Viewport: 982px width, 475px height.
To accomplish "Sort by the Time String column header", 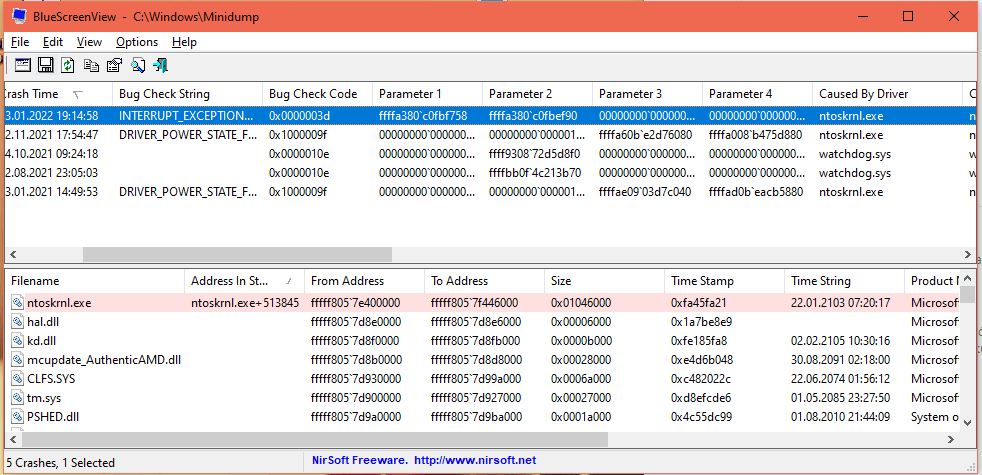I will pyautogui.click(x=844, y=281).
